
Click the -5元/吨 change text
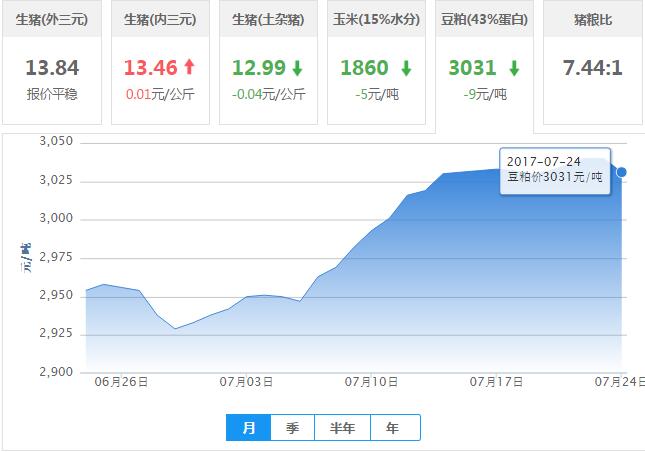tap(377, 94)
